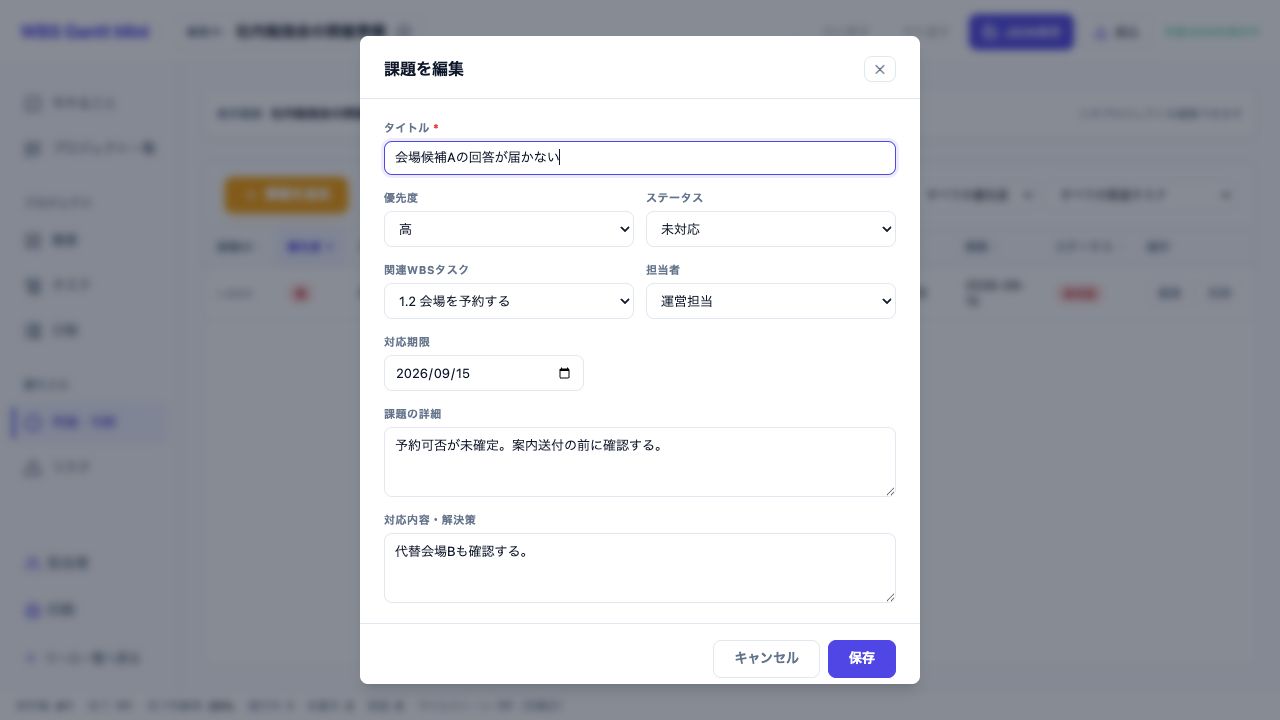Click the タイトル text field
The image size is (1280, 720).
coord(640,158)
